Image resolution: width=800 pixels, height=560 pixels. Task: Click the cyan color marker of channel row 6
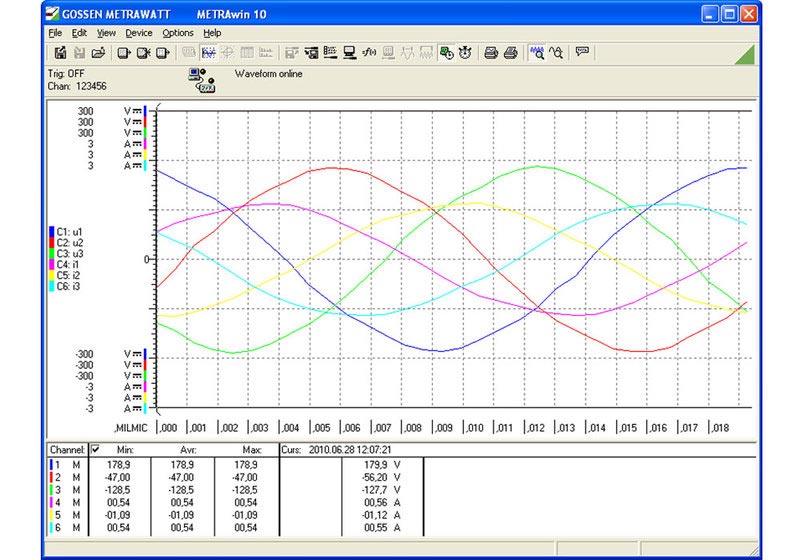coord(51,528)
